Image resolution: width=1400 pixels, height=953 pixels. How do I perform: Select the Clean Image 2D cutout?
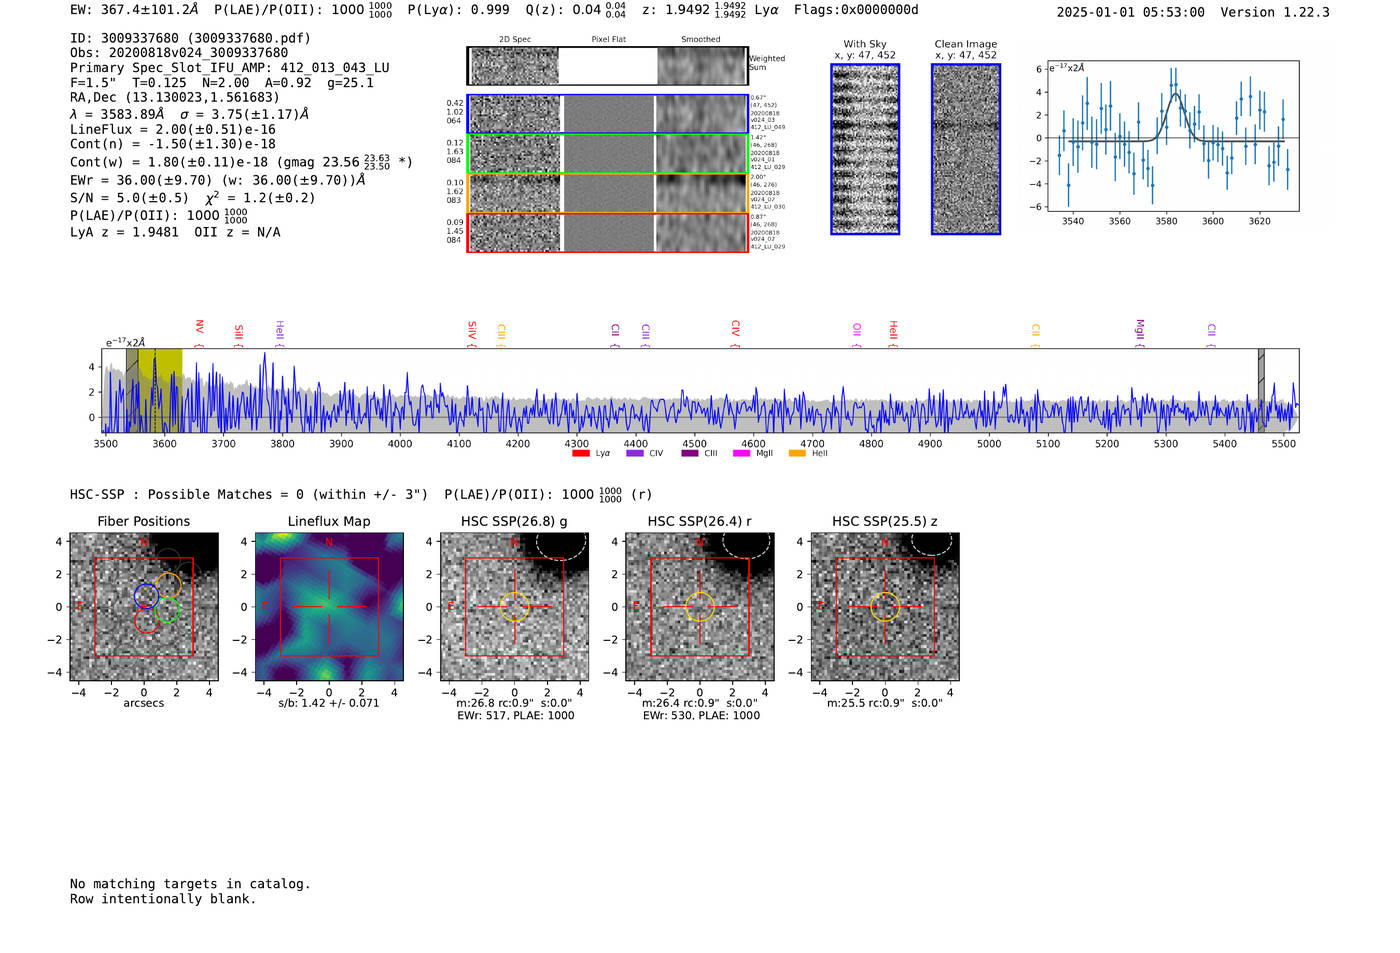(966, 149)
